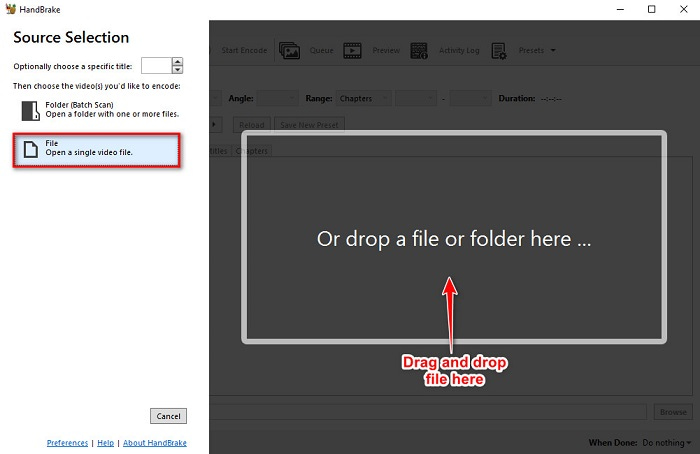Focus the specific title input box
The width and height of the screenshot is (700, 454).
[x=157, y=66]
